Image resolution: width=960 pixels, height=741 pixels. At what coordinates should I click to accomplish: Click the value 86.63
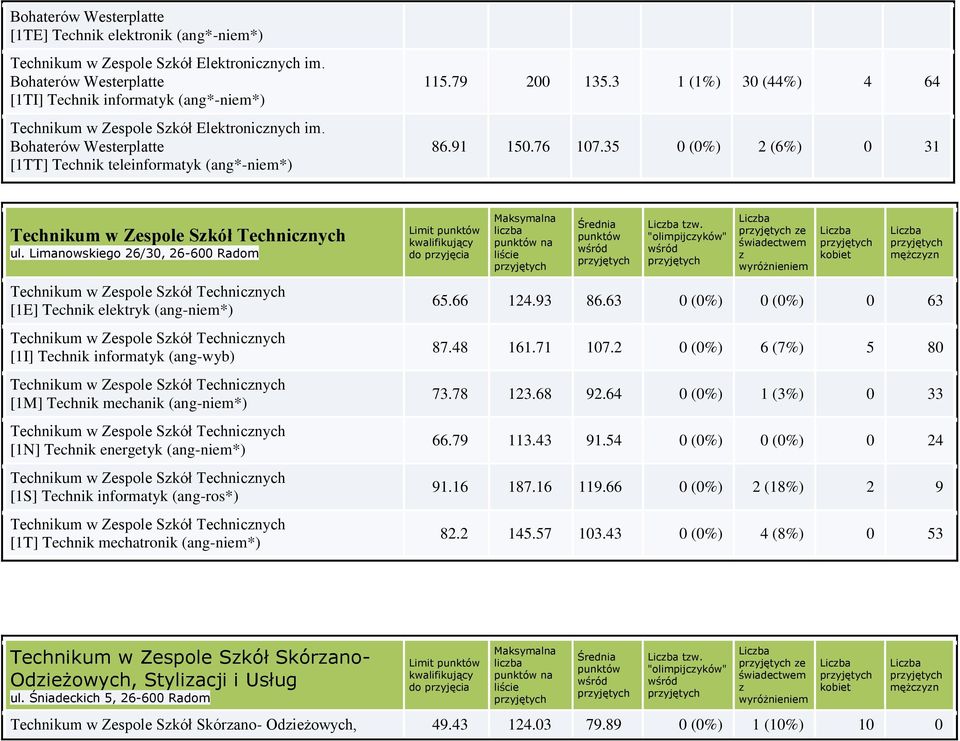(604, 301)
